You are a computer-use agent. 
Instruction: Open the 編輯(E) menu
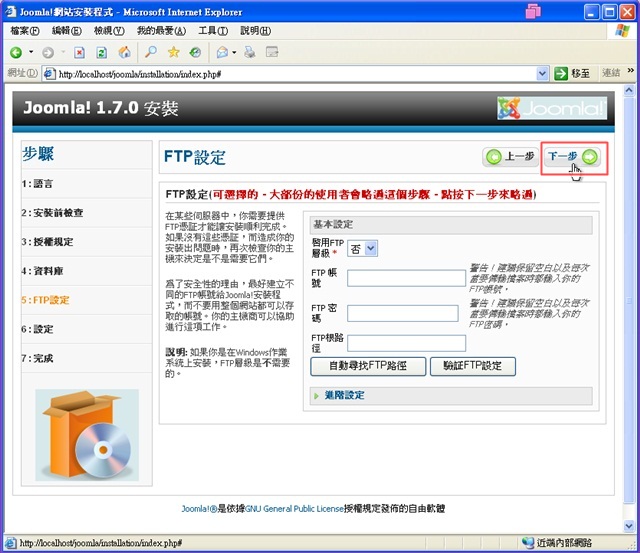coord(67,31)
